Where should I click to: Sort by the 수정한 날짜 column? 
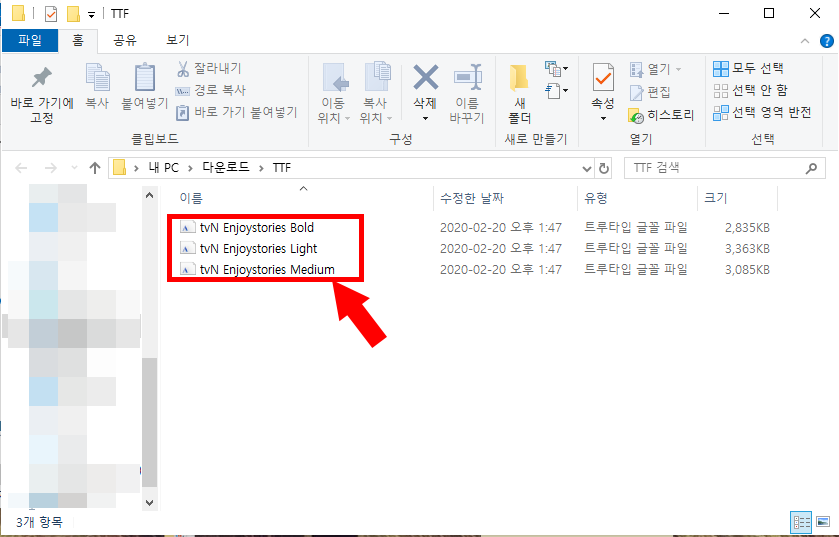[x=472, y=198]
